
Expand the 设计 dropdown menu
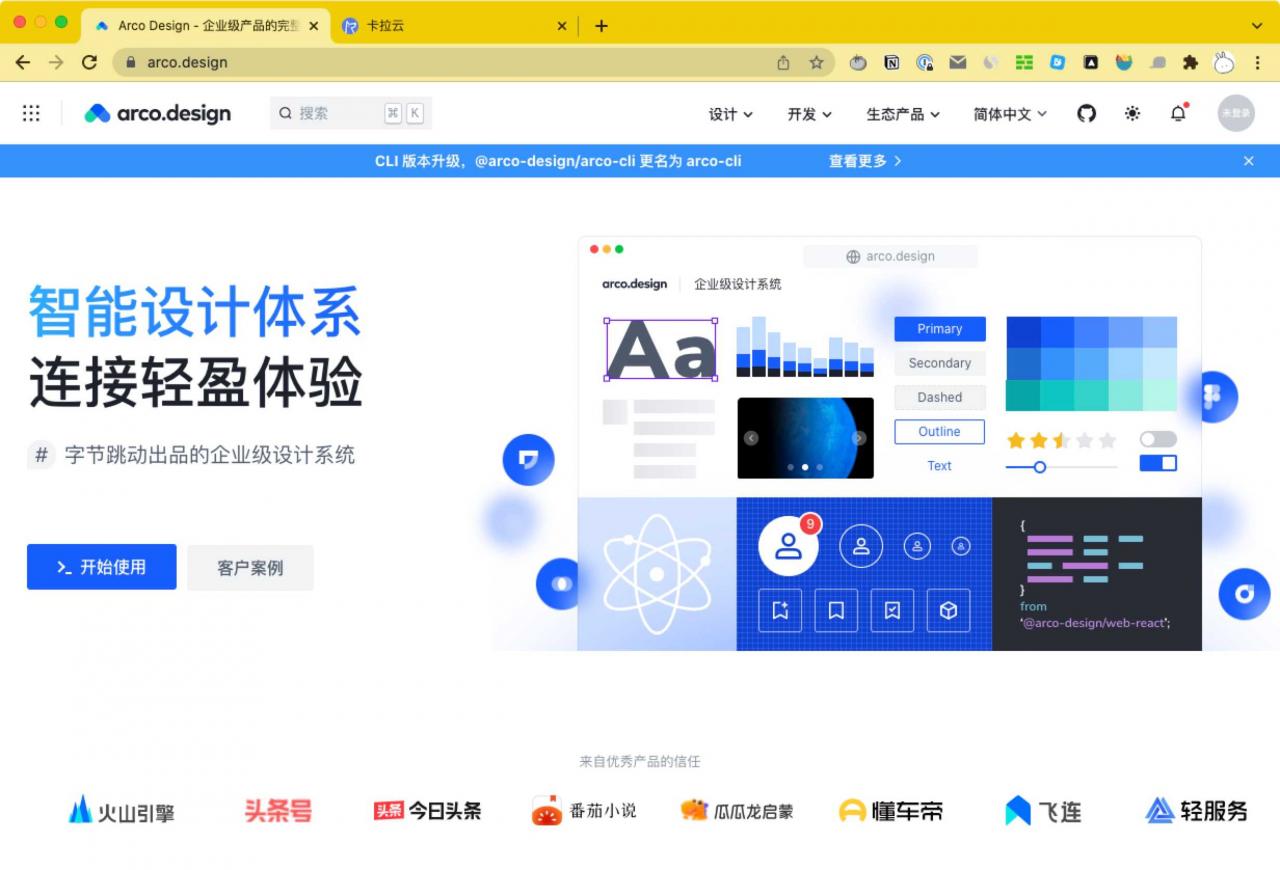tap(731, 114)
